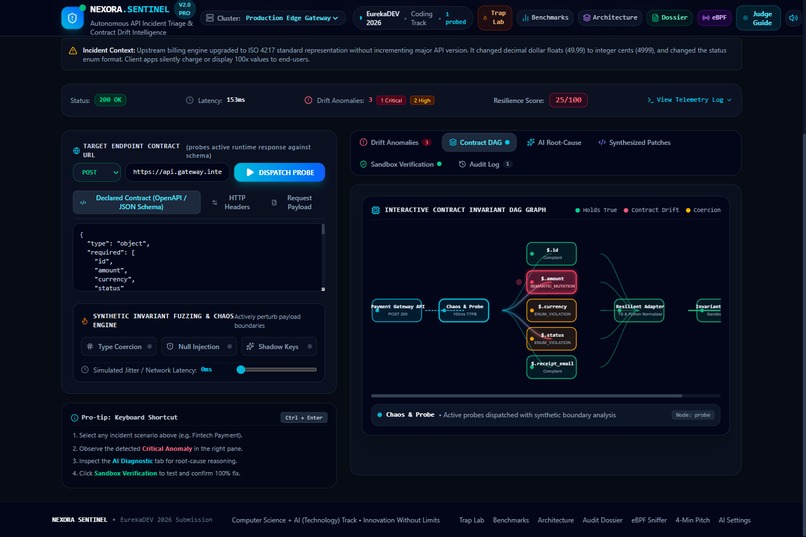The image size is (806, 537).
Task: Click the Sandbox Verification link in pro-tips
Action: (125, 473)
